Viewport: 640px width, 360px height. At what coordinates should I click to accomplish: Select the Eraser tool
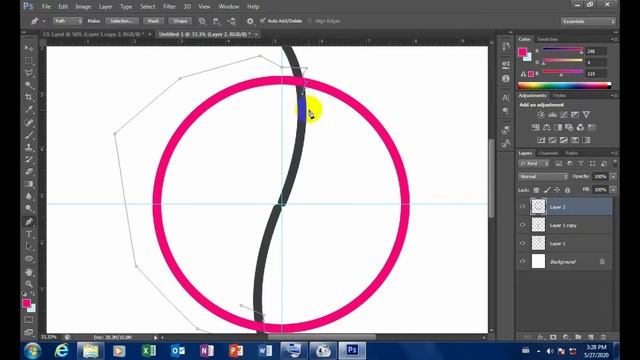coord(29,171)
